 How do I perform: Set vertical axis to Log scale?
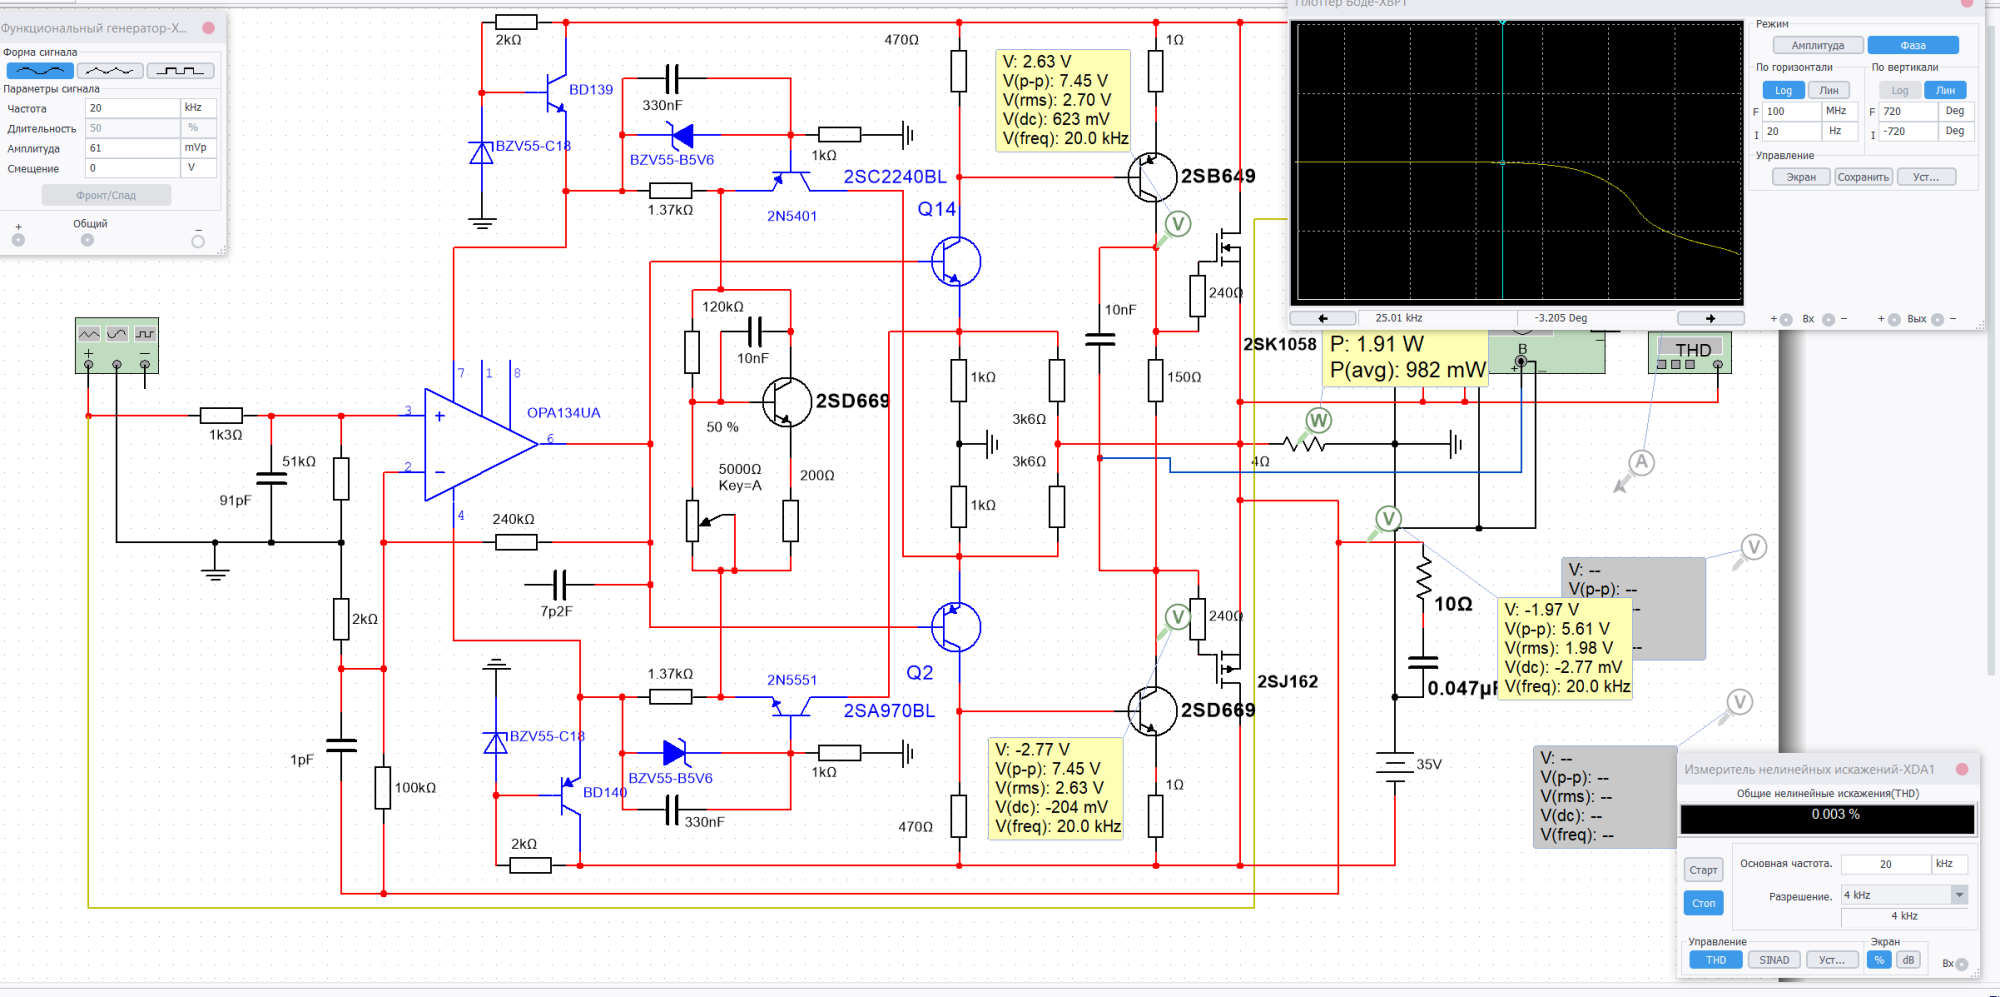(1899, 90)
